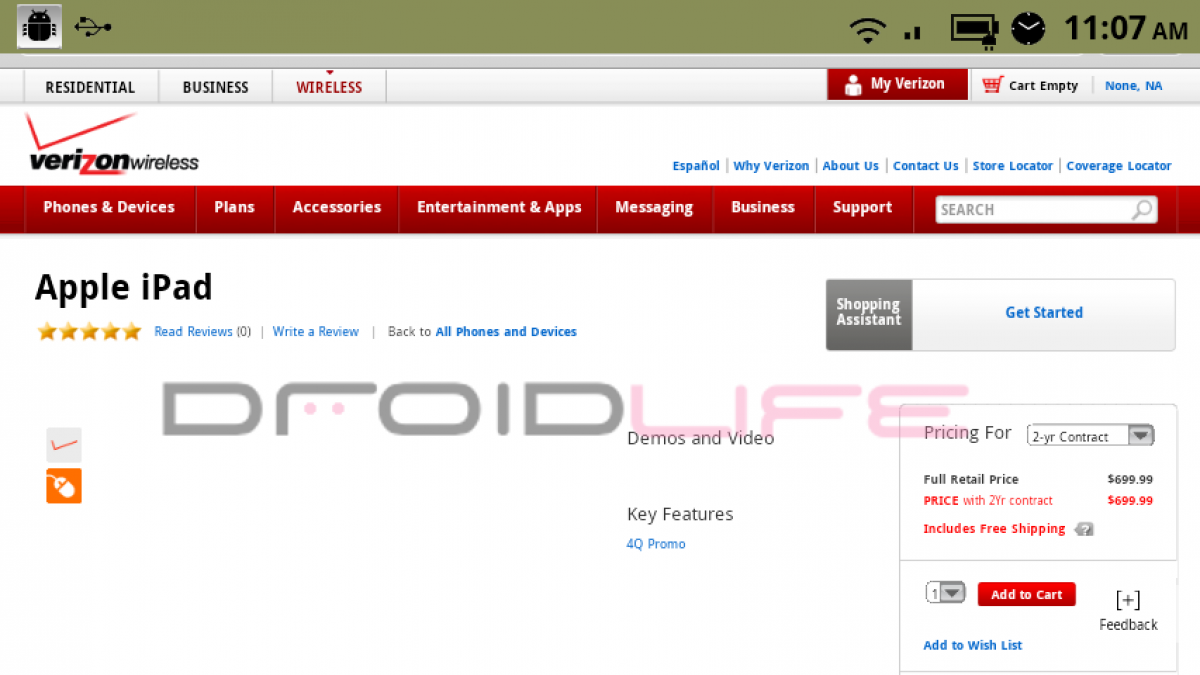Tap the Wi-Fi signal icon
Screen dimensions: 1200x675
(x=867, y=30)
